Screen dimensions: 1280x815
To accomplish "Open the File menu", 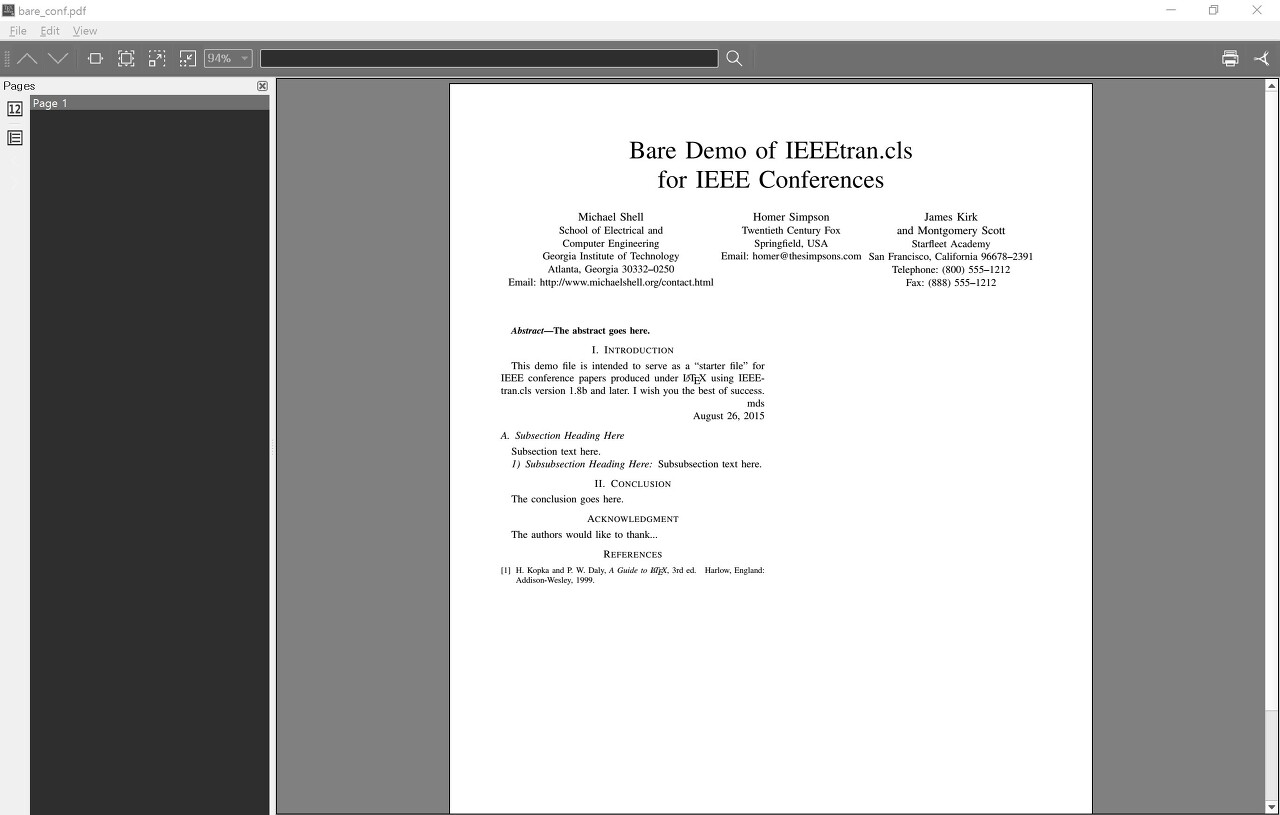I will click(18, 31).
